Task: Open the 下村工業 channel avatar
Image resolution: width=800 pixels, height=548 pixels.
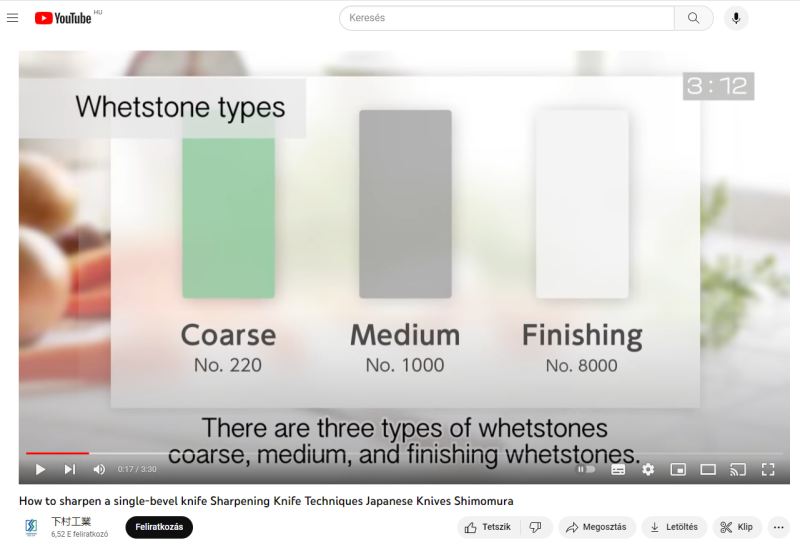Action: pyautogui.click(x=31, y=527)
